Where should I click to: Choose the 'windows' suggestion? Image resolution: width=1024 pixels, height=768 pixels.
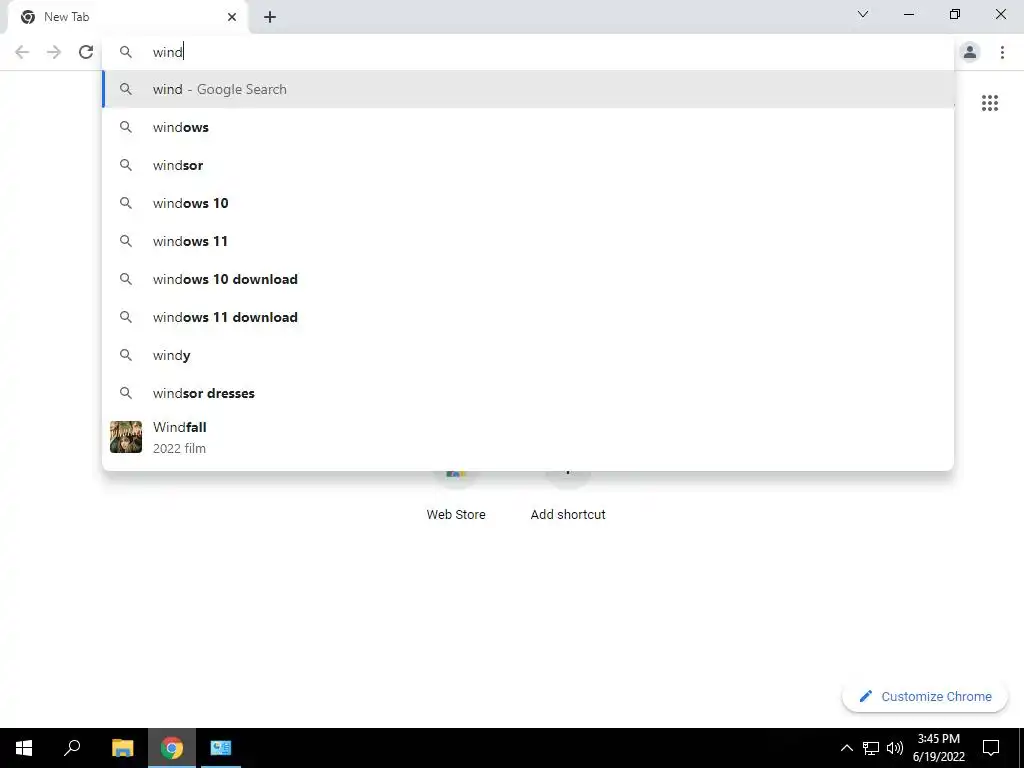(528, 127)
